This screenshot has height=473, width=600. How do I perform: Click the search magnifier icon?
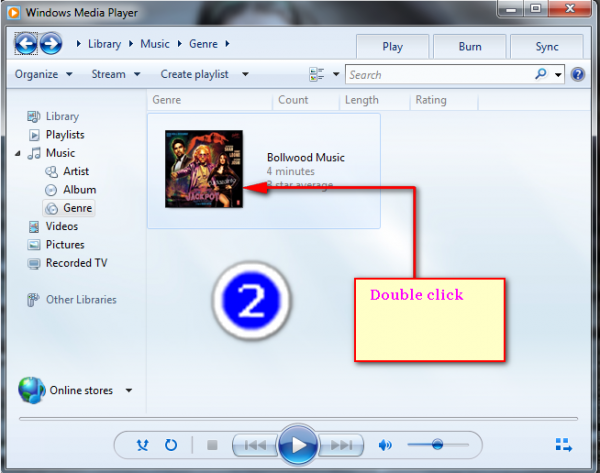(x=541, y=73)
